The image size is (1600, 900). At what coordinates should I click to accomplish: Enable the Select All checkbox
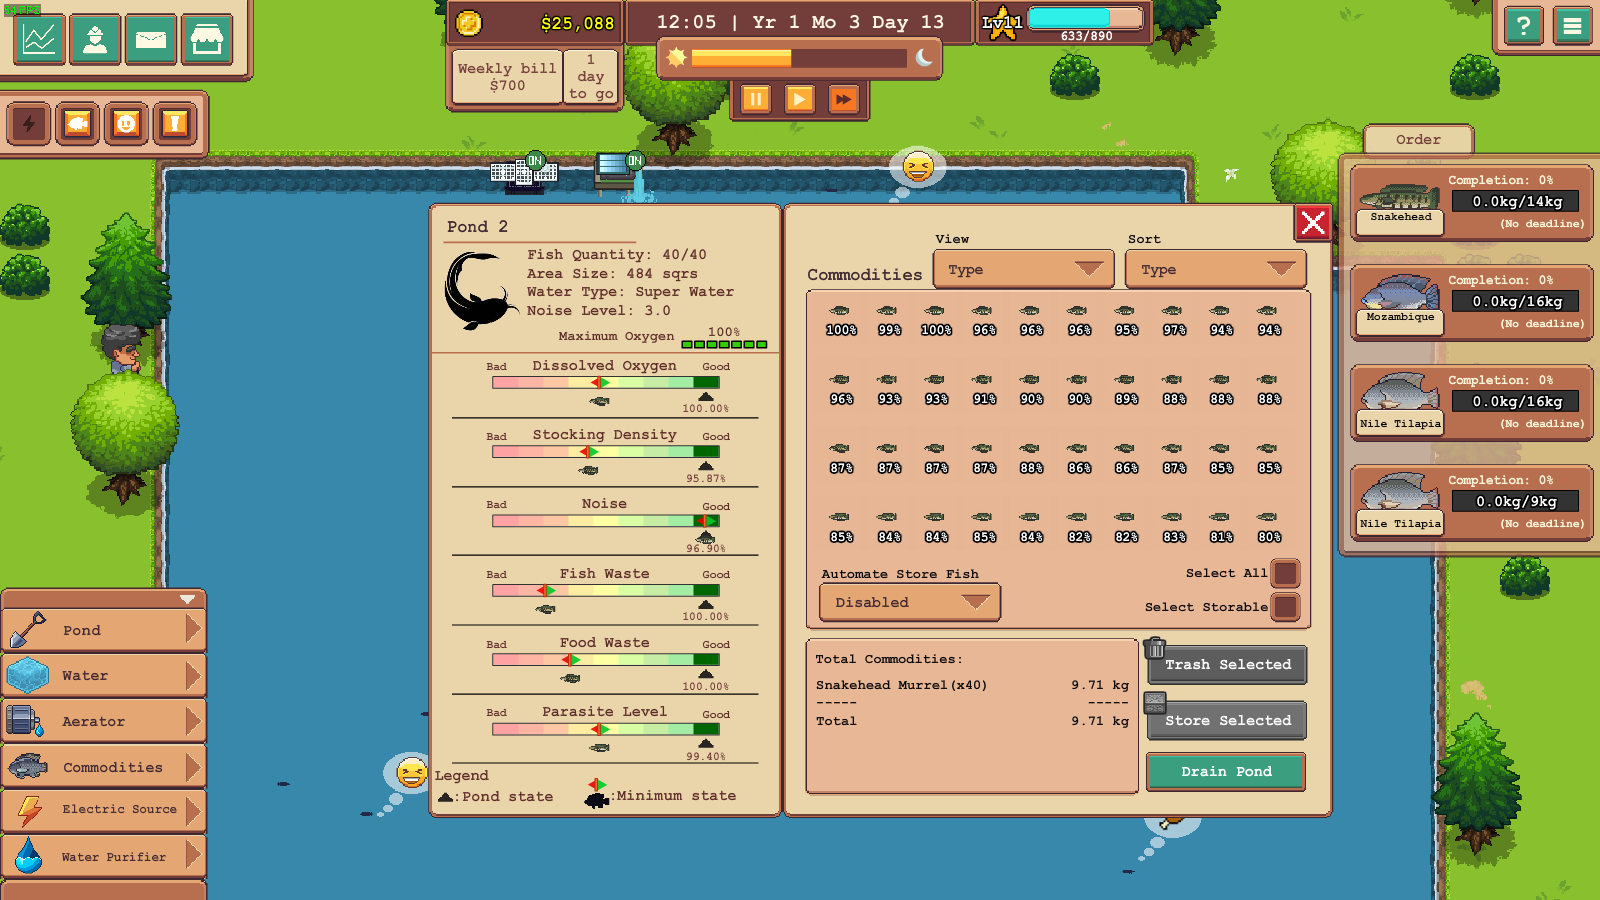[1285, 572]
